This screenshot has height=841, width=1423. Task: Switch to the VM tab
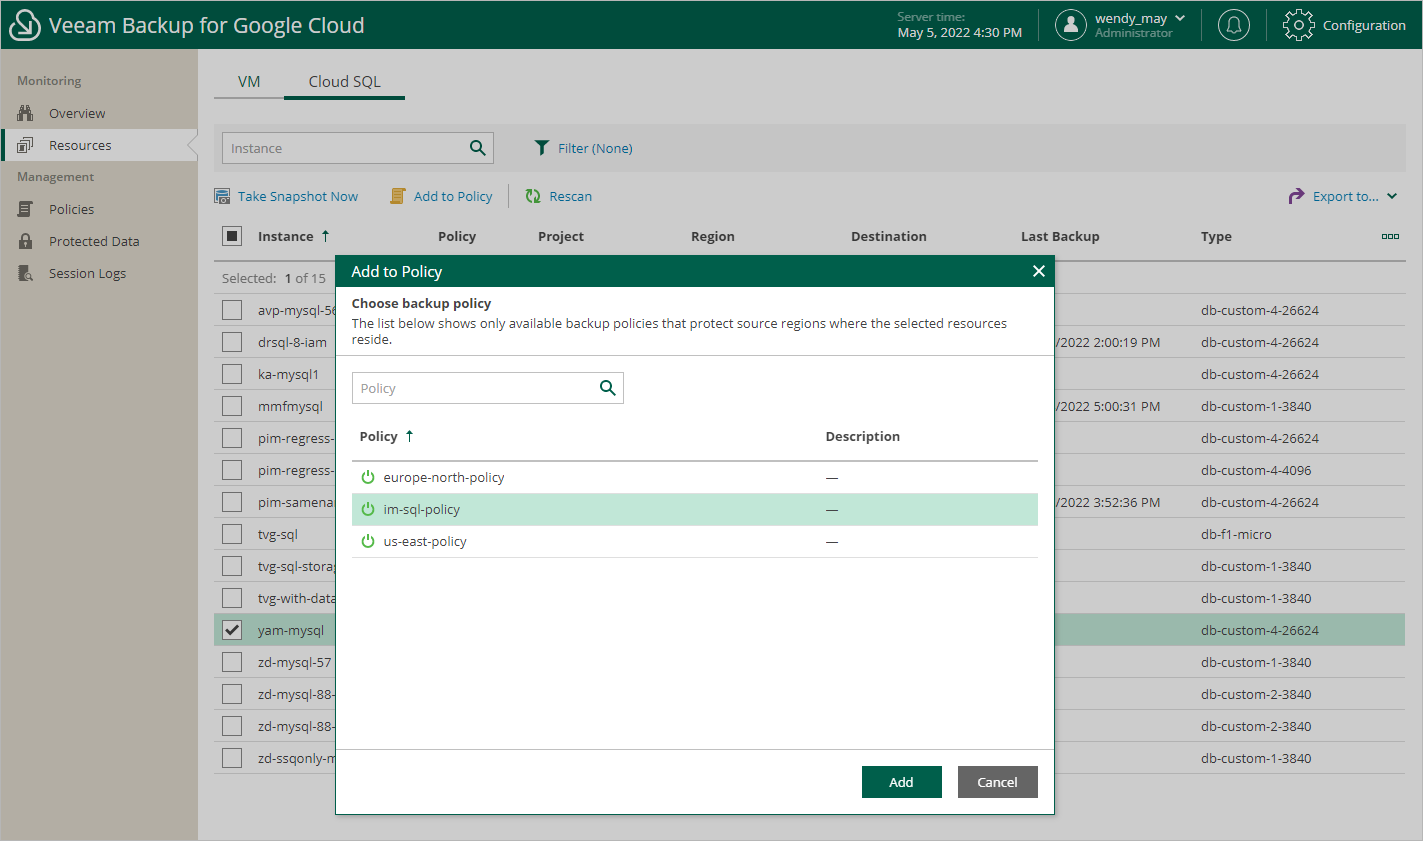pyautogui.click(x=249, y=82)
